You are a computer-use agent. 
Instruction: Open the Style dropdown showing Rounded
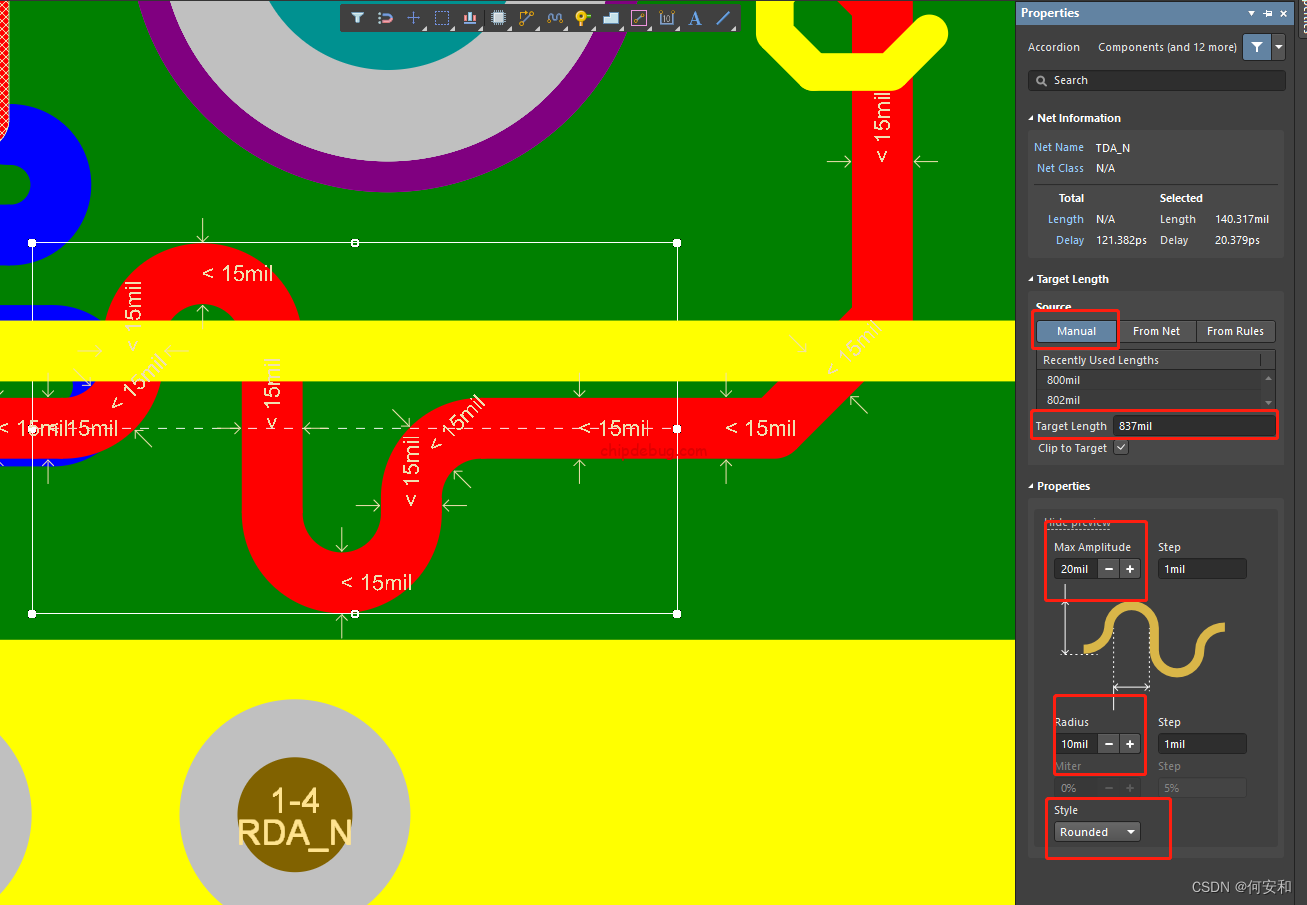point(1097,832)
